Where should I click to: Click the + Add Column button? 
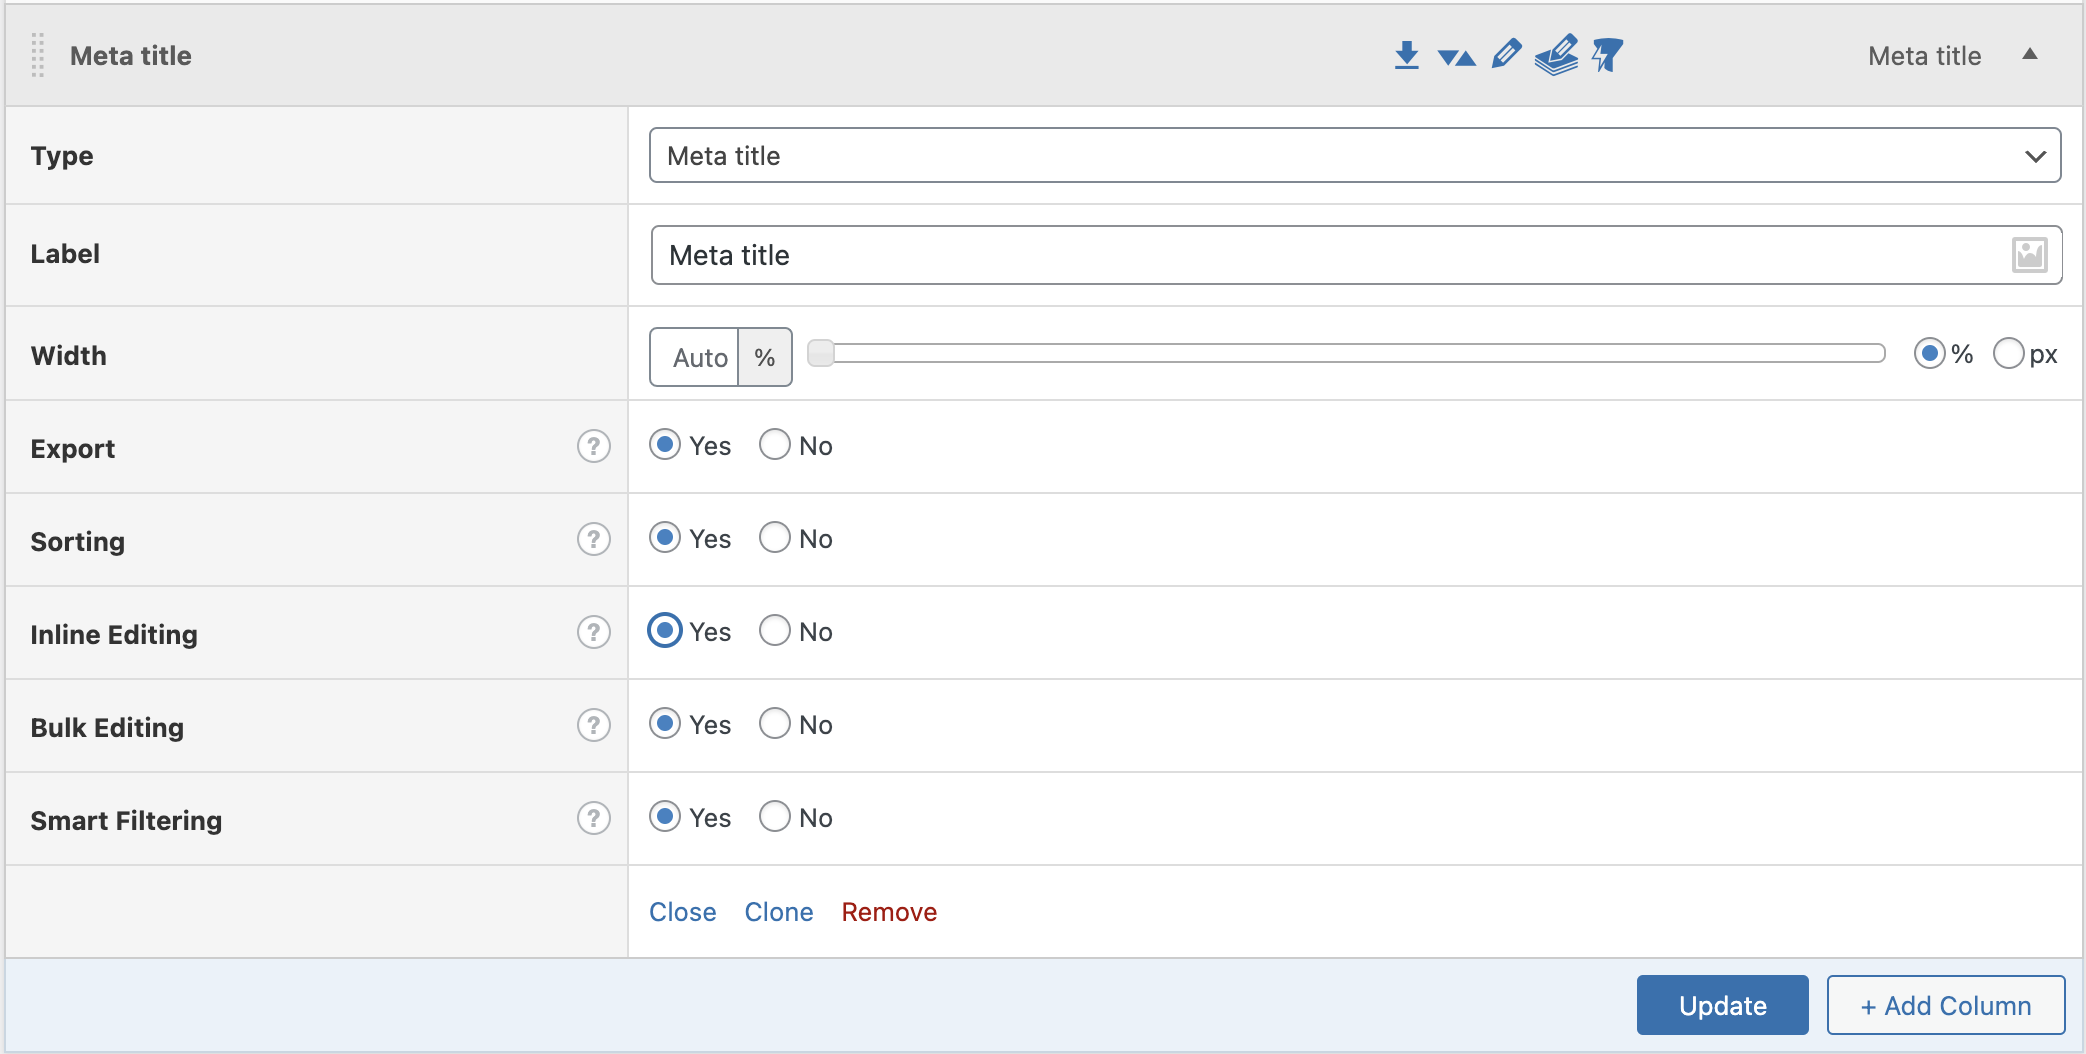[x=1946, y=1005]
